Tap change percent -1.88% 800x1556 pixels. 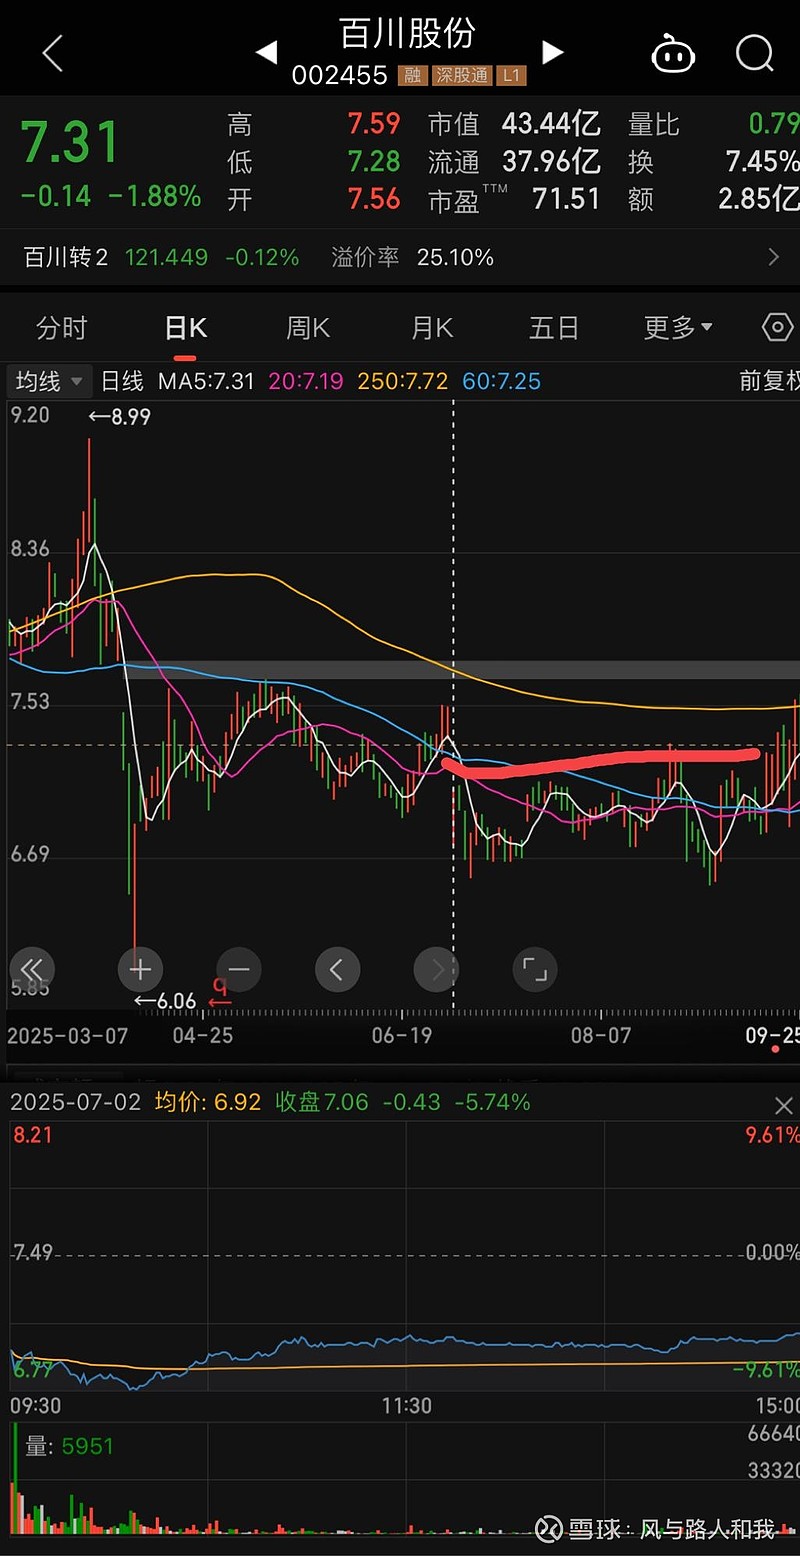click(154, 196)
